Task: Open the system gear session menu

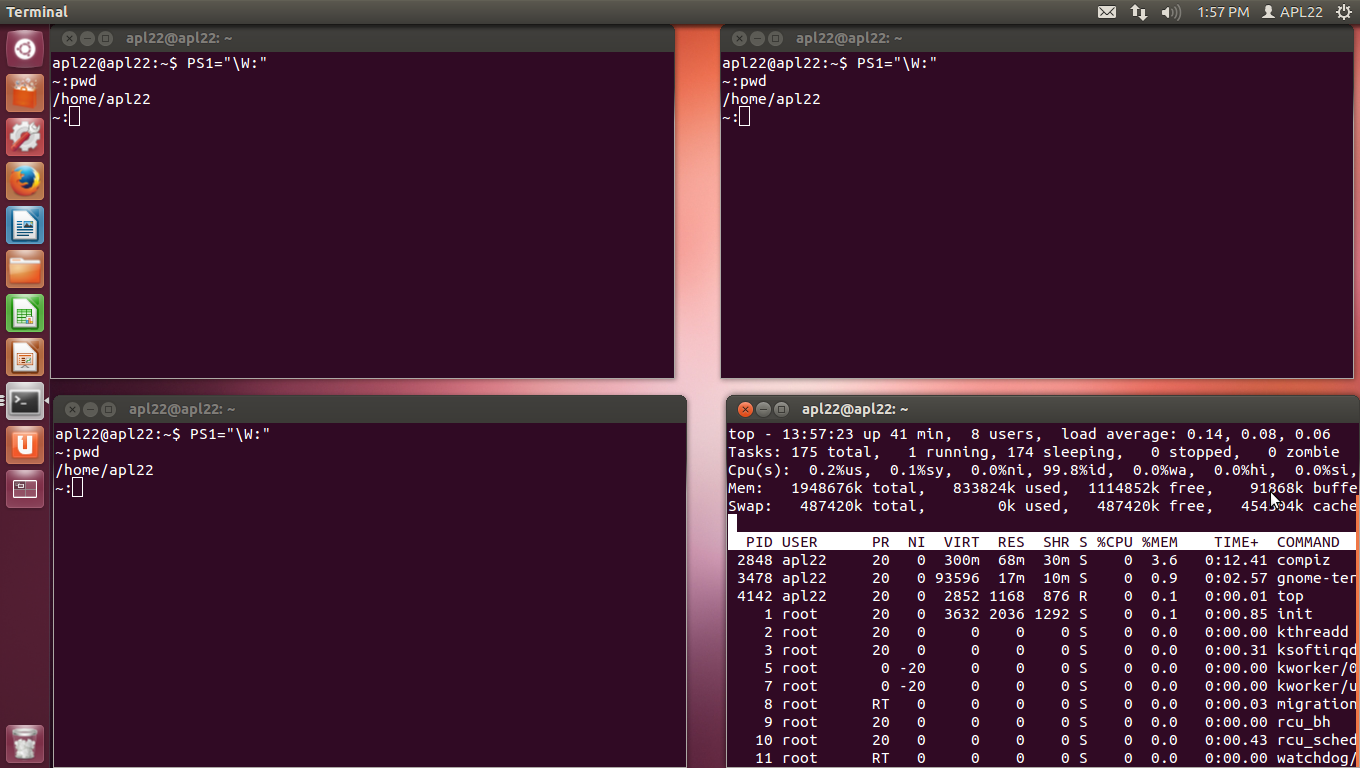Action: [1343, 12]
